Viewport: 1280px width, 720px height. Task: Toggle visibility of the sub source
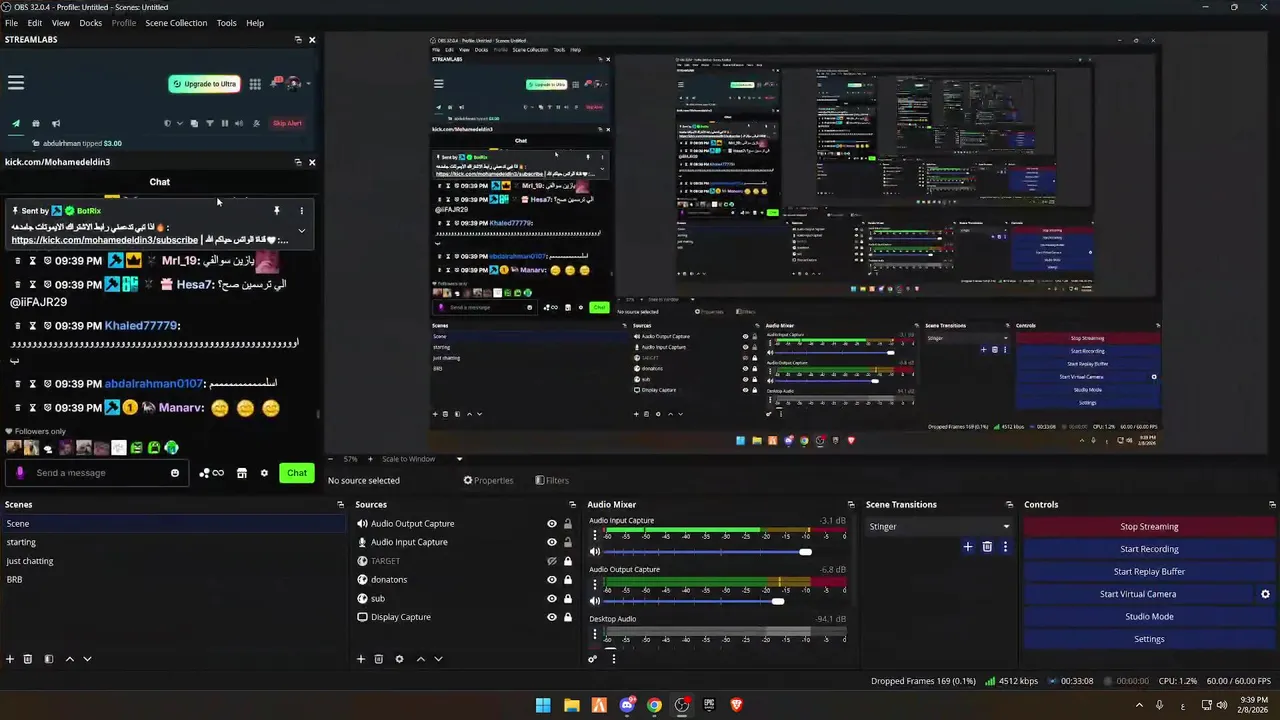click(x=551, y=598)
